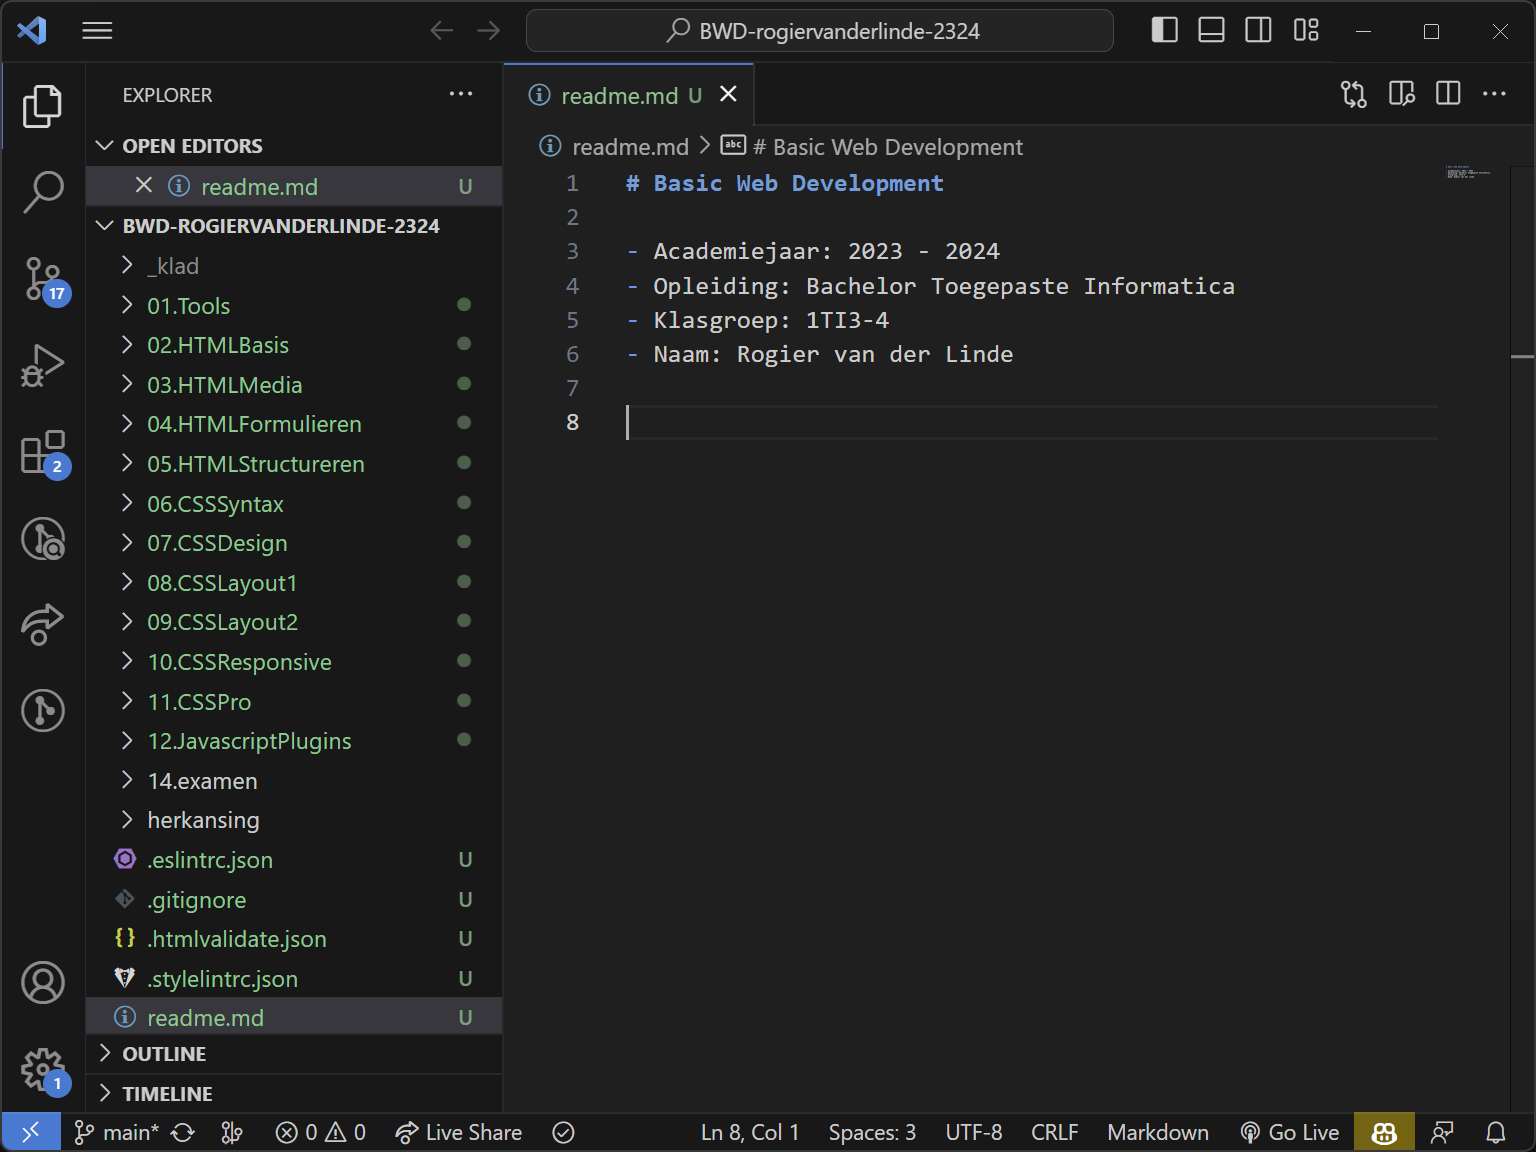The width and height of the screenshot is (1536, 1152).
Task: Click the Manage gear icon
Action: (x=43, y=1069)
